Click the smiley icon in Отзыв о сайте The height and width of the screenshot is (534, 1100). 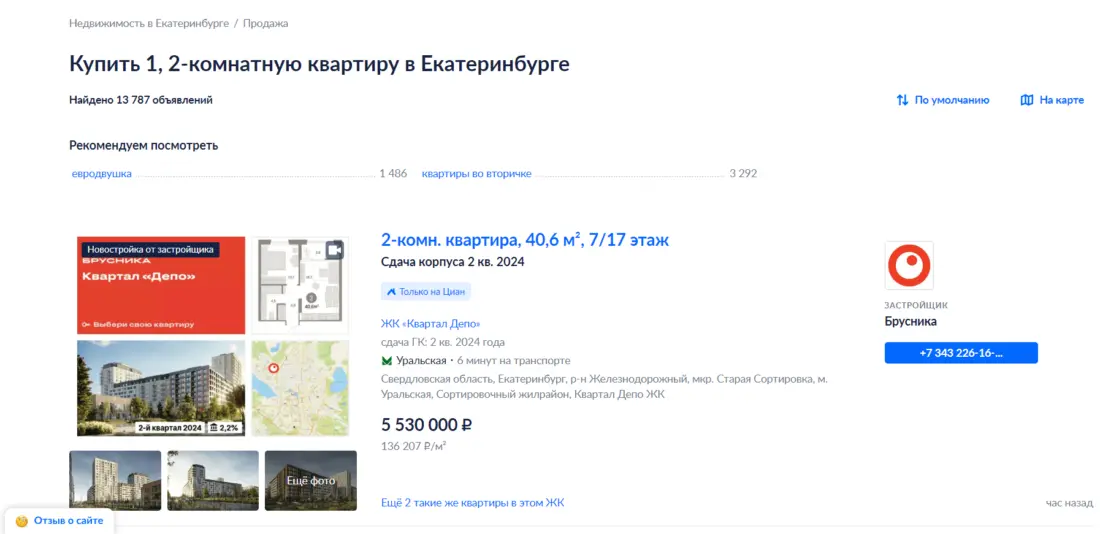(21, 521)
